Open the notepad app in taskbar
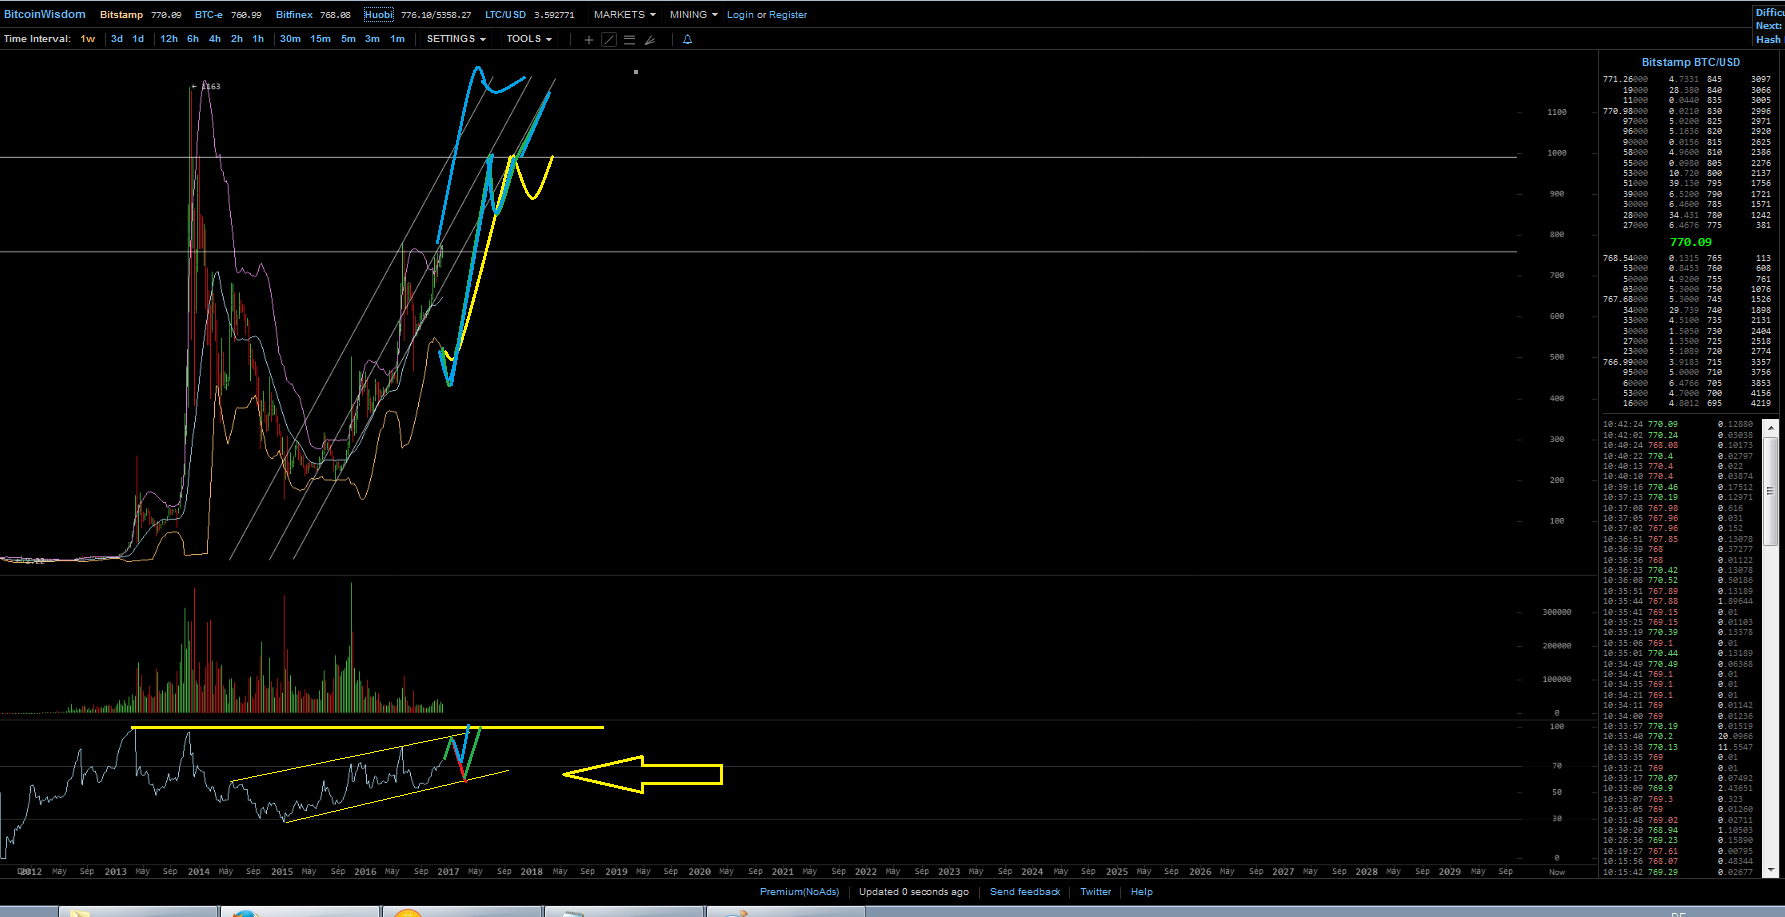 tap(625, 912)
